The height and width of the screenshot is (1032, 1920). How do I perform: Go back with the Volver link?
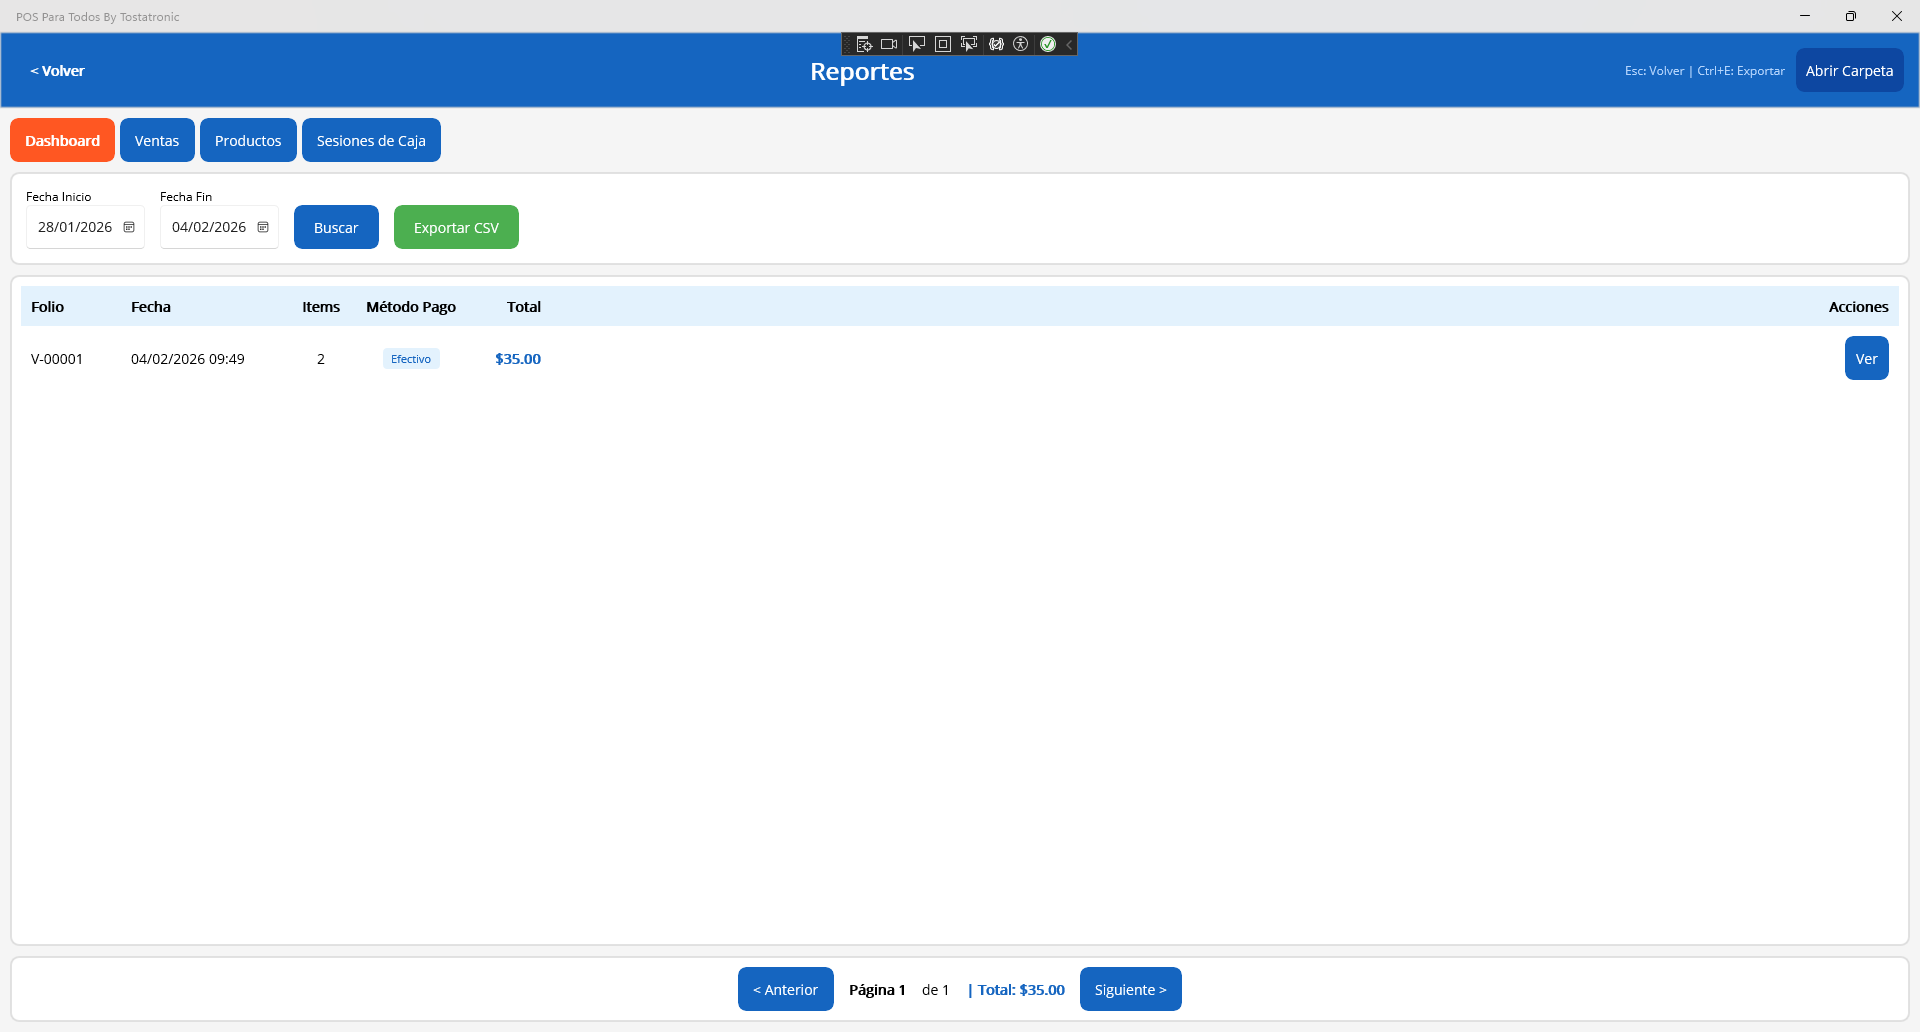pos(57,71)
